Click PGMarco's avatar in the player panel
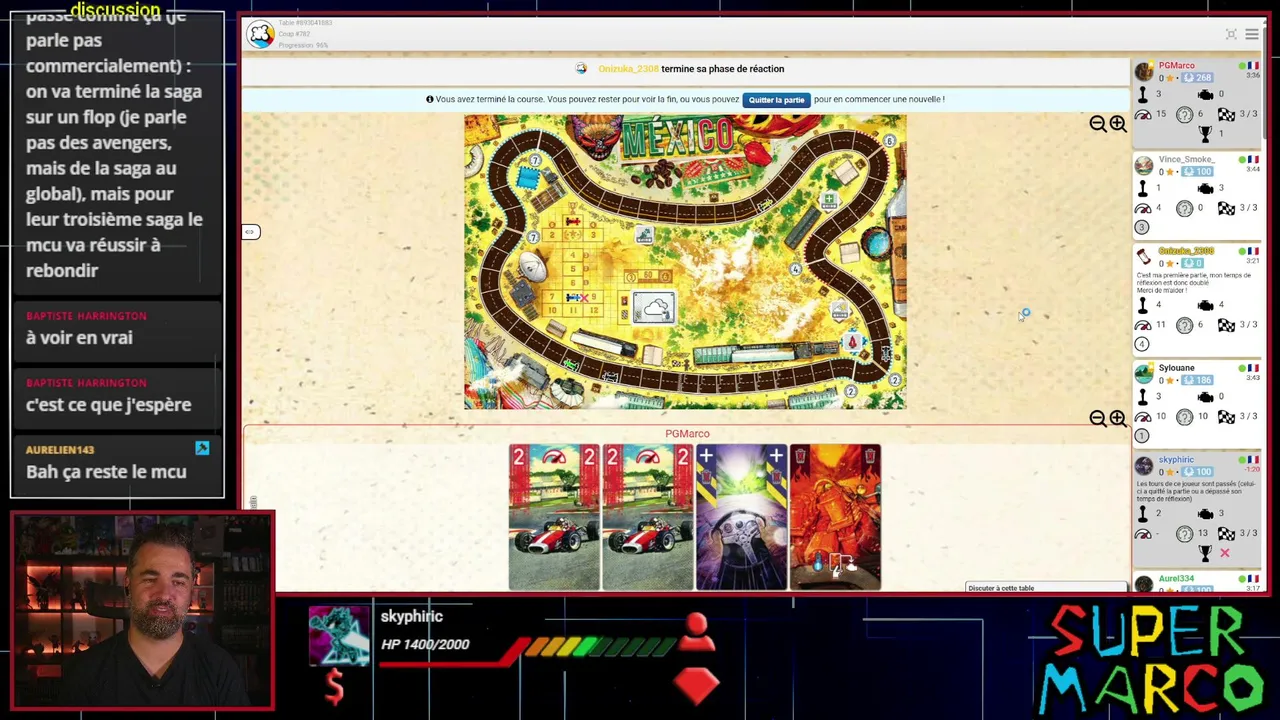 coord(1144,72)
